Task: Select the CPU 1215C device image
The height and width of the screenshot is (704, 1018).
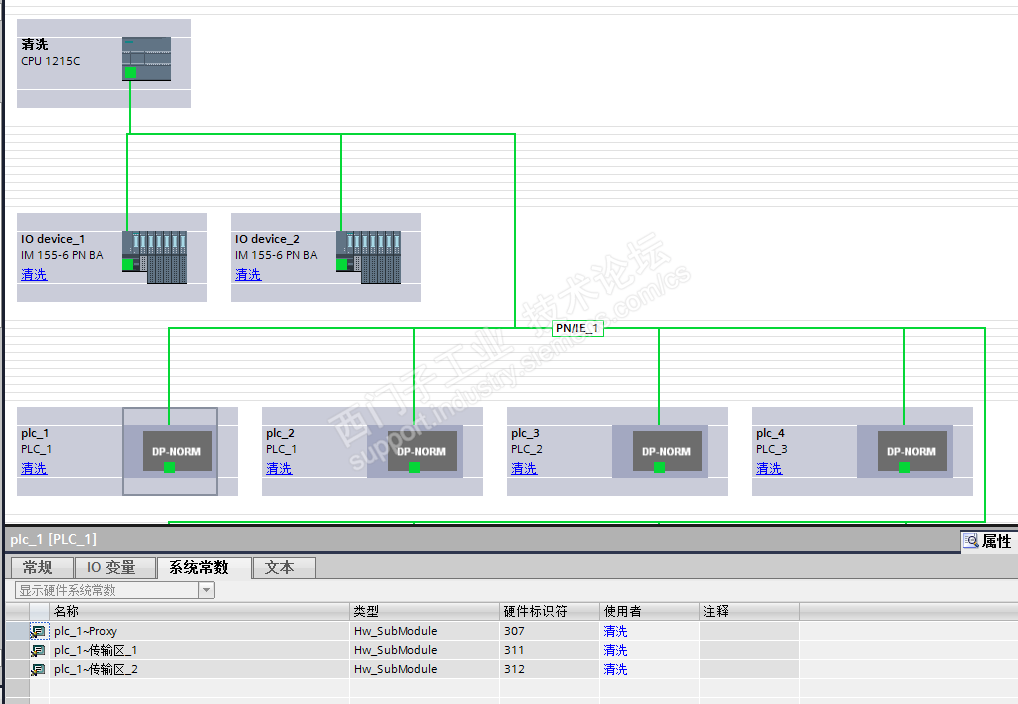Action: point(147,59)
